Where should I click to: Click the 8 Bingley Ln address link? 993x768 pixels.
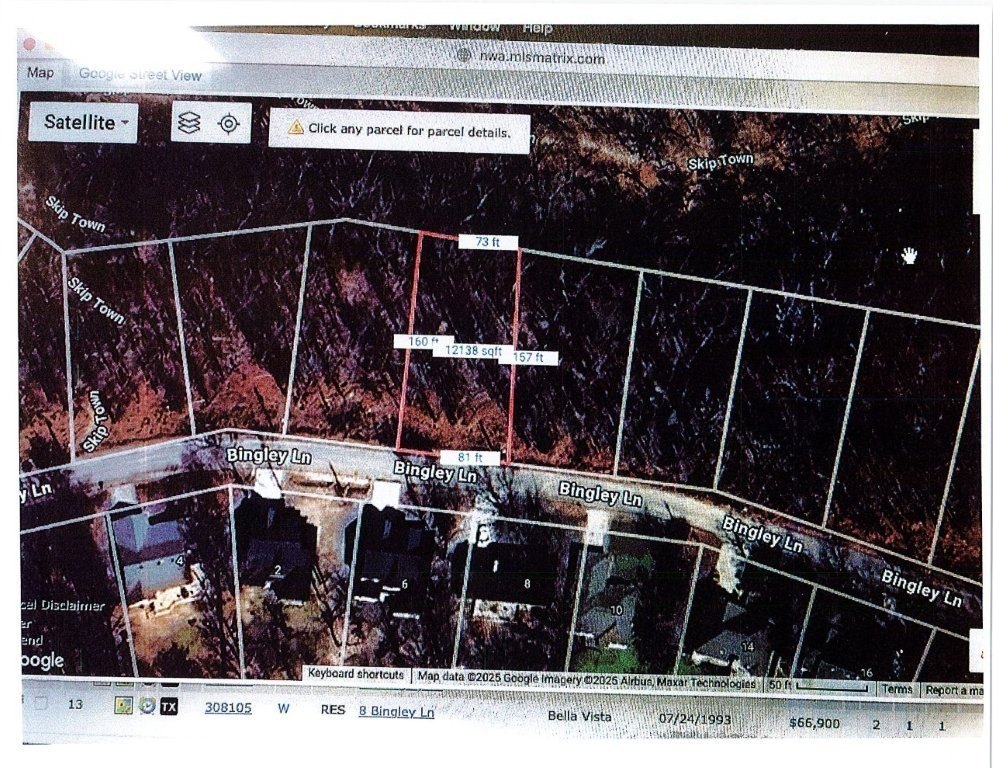pos(395,712)
